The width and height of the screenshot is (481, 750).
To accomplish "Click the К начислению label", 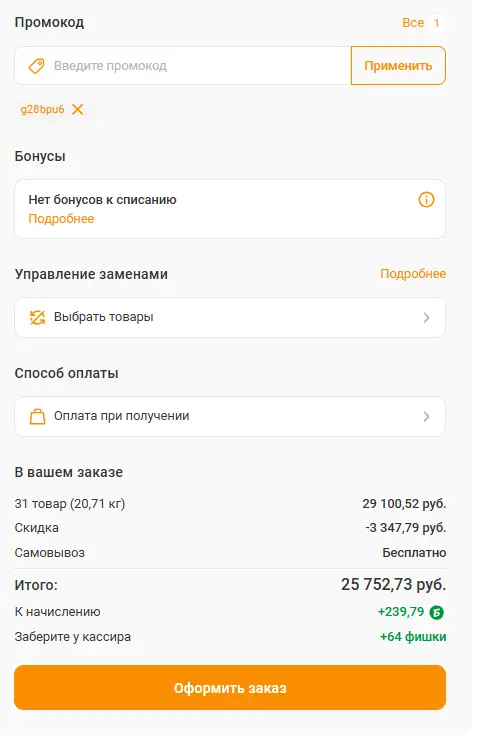I will pyautogui.click(x=57, y=612).
